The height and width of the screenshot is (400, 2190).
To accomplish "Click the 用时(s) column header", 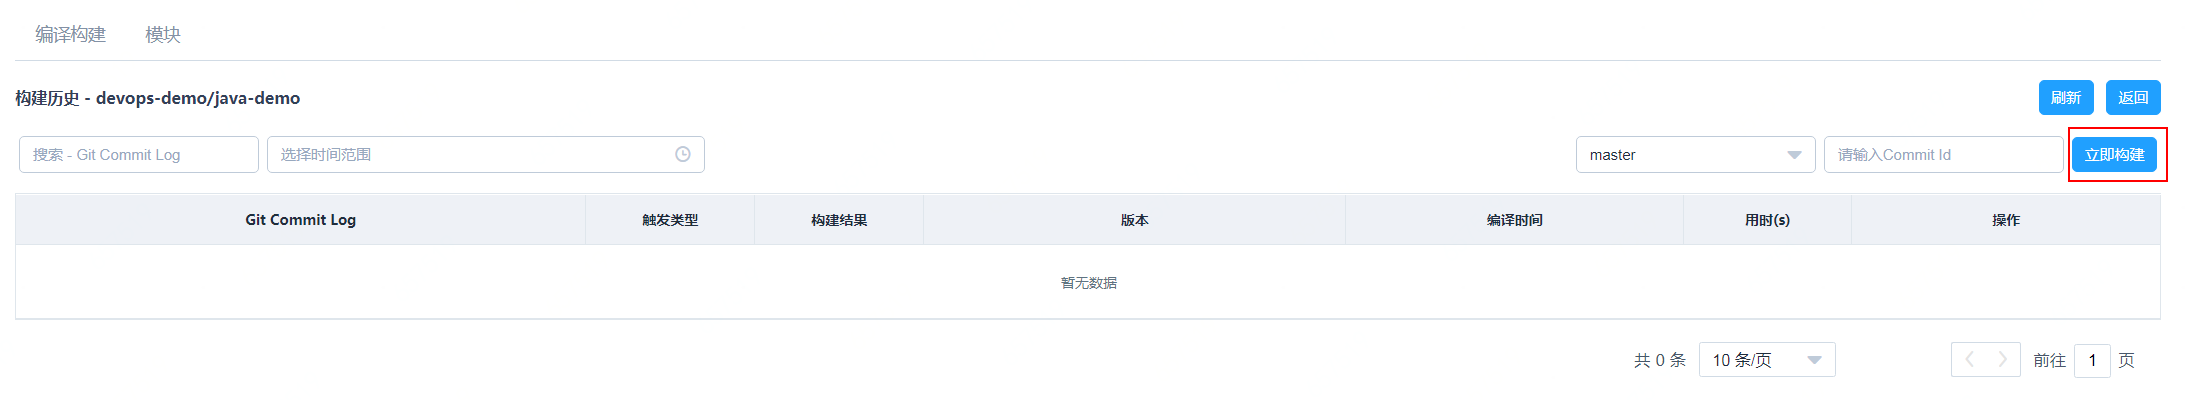I will (1767, 220).
